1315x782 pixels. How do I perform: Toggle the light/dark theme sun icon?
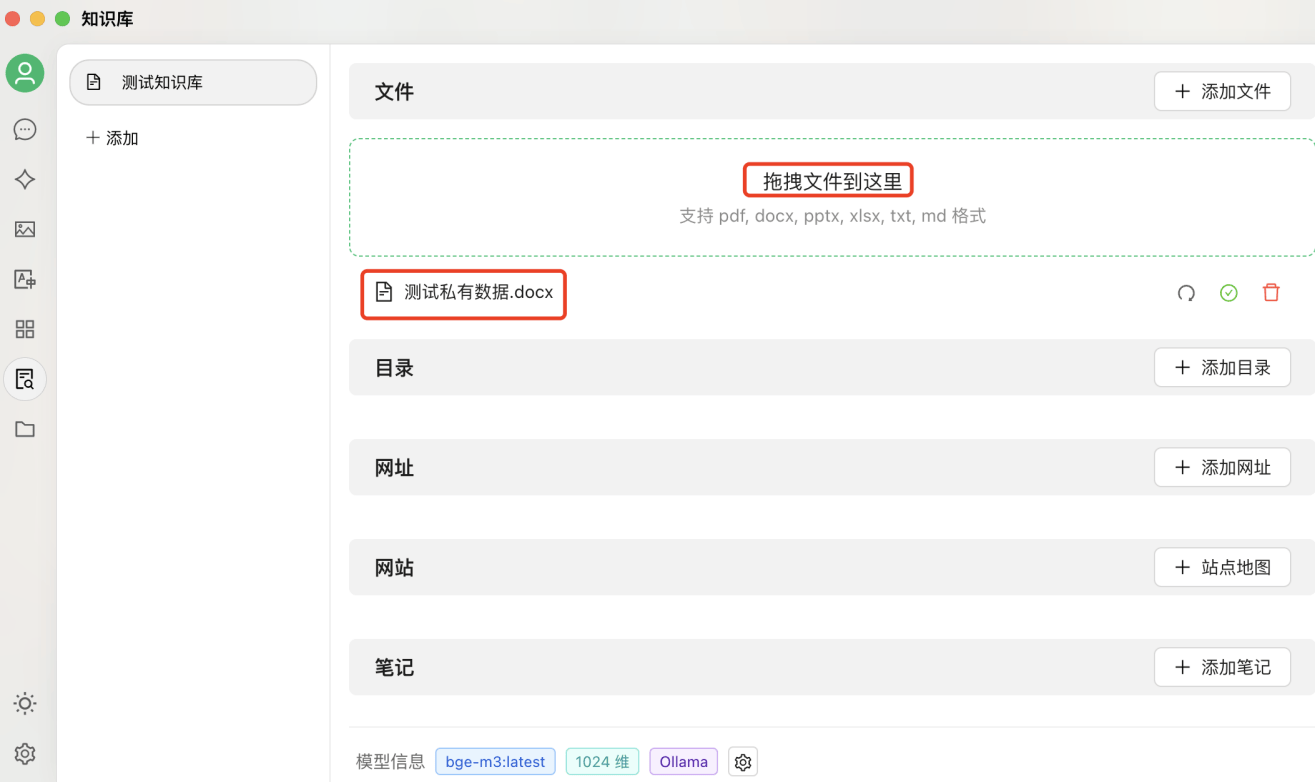click(25, 703)
